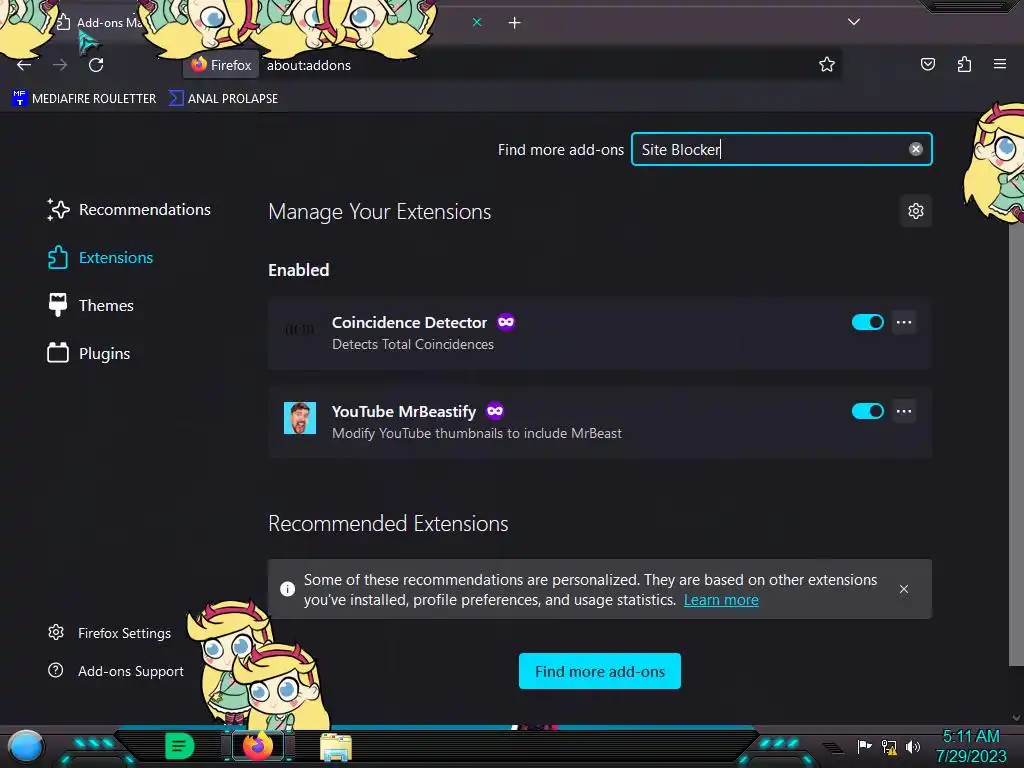
Task: Open the green notes app in taskbar
Action: 179,746
